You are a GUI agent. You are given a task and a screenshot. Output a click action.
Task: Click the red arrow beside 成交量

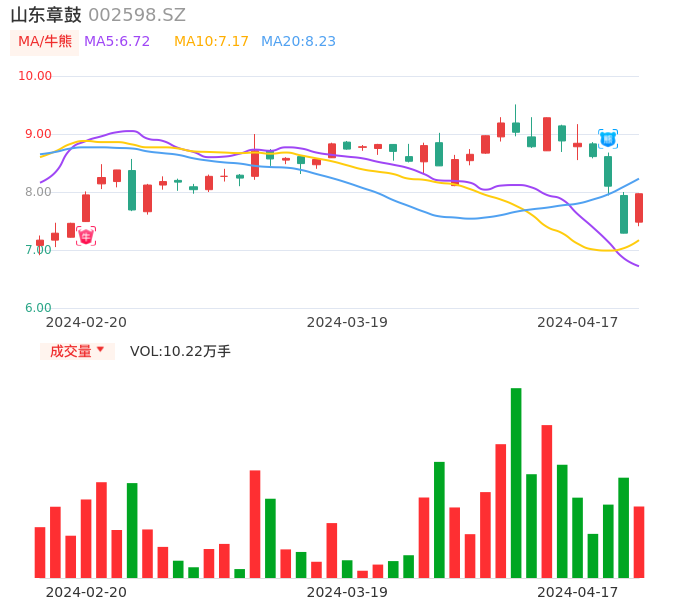[100, 350]
